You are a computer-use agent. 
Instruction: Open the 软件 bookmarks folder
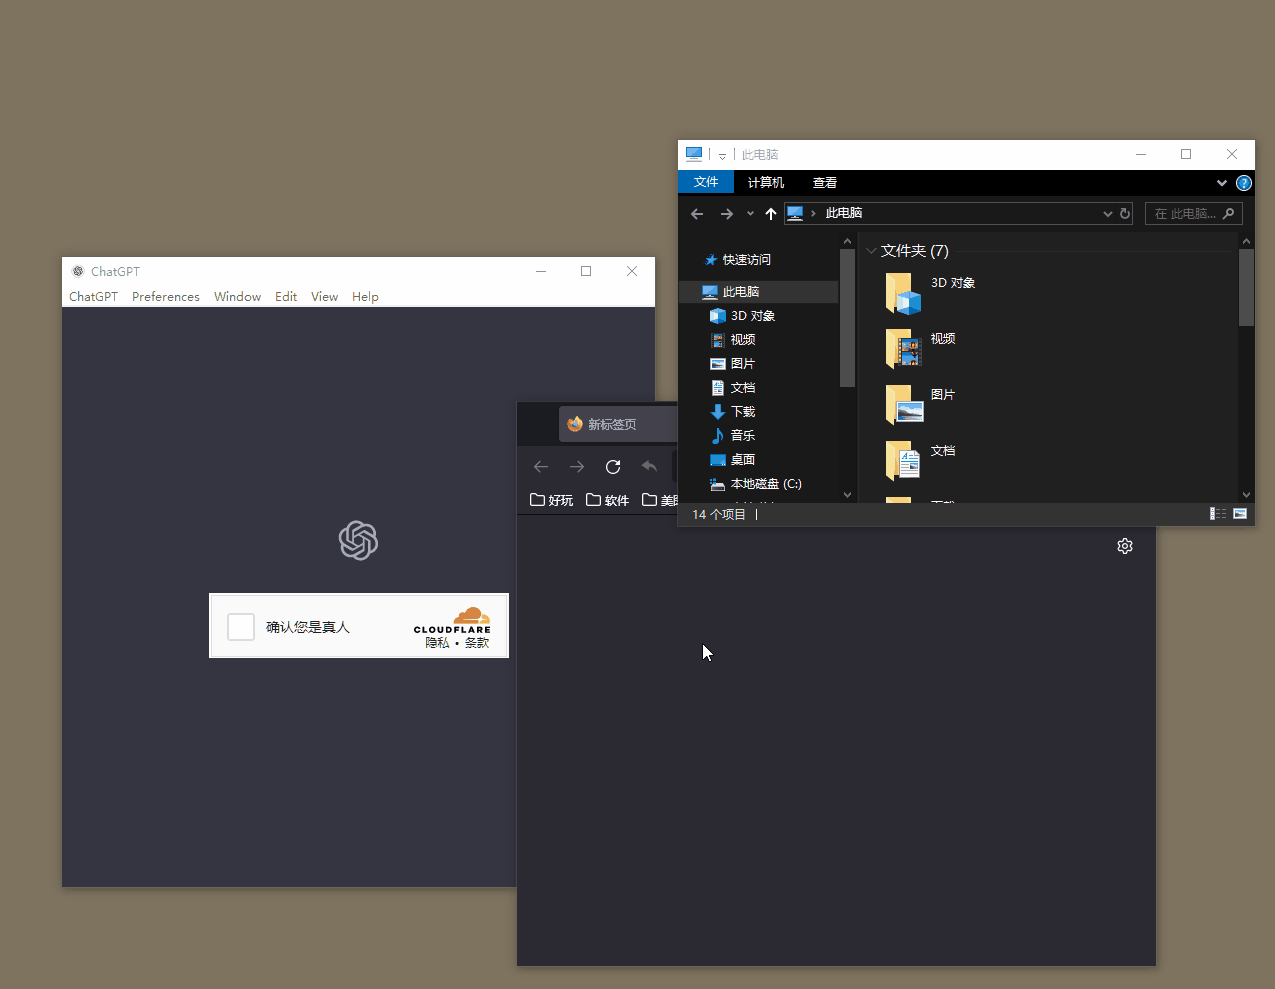click(608, 500)
